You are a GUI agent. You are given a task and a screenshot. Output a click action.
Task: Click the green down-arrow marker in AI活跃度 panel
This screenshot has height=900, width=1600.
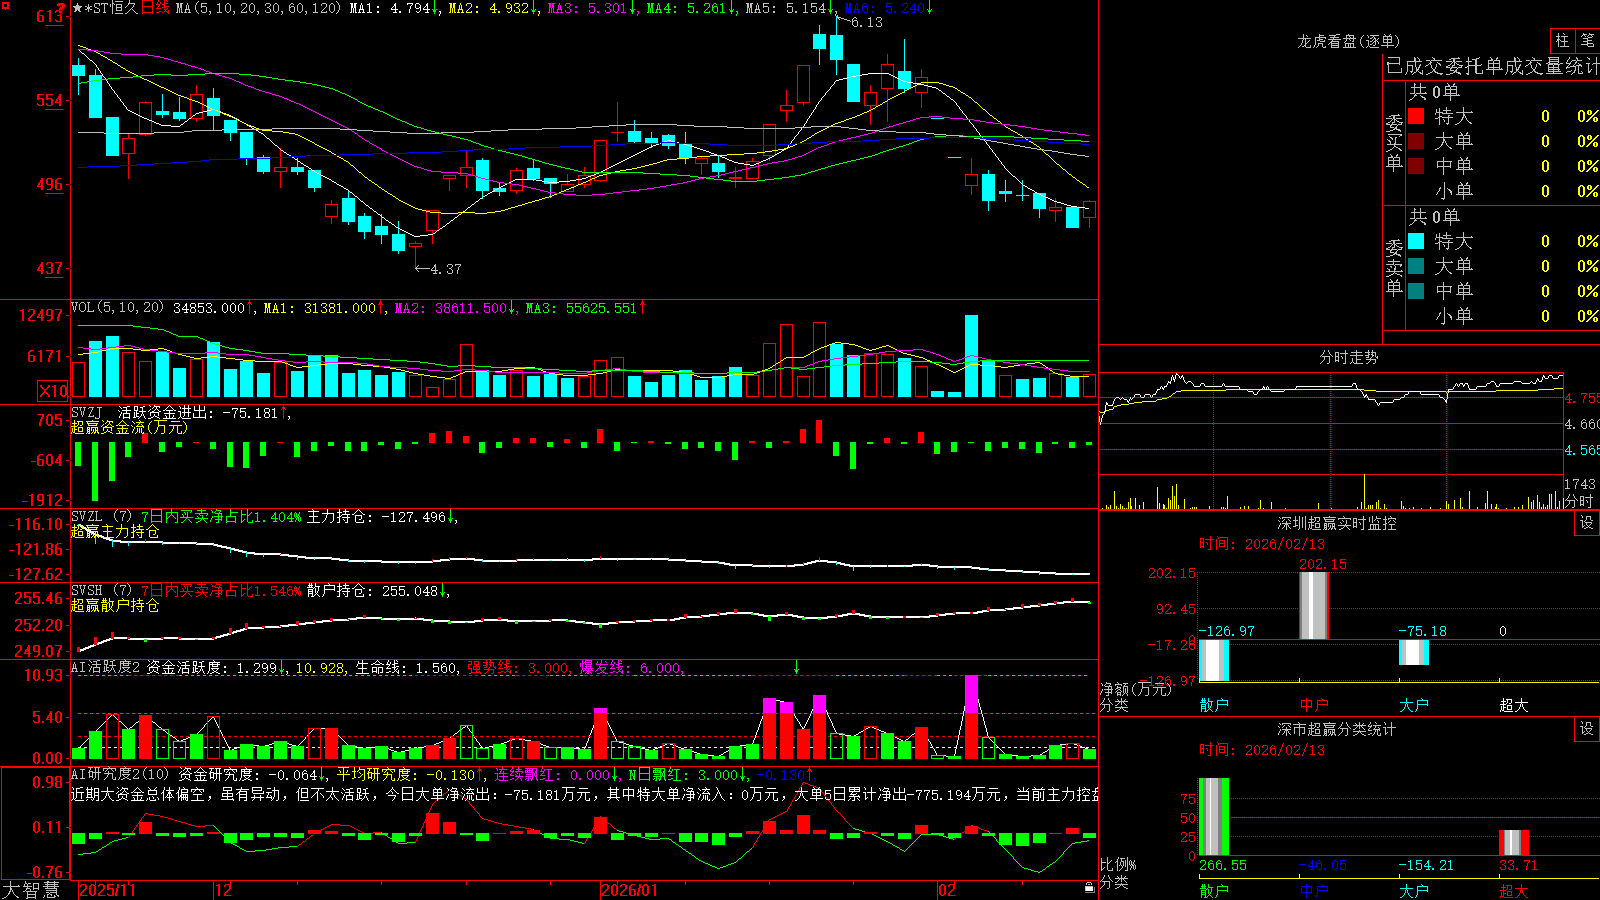(797, 667)
